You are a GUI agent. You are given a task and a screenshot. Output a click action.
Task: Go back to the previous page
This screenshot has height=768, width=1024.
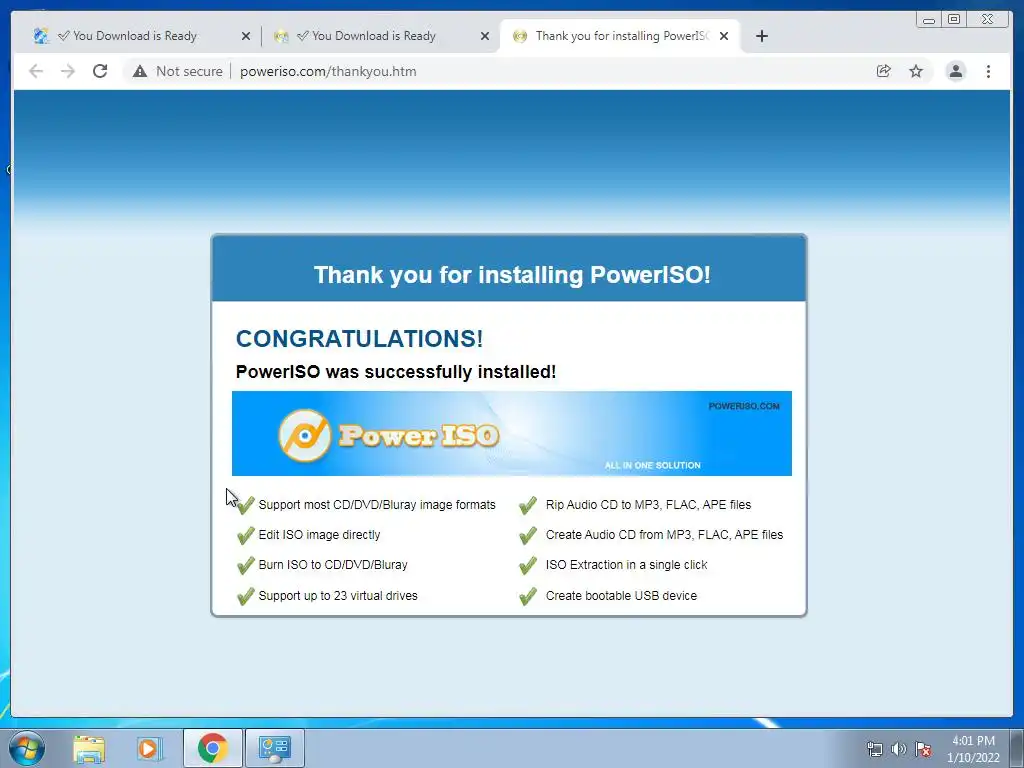tap(36, 71)
